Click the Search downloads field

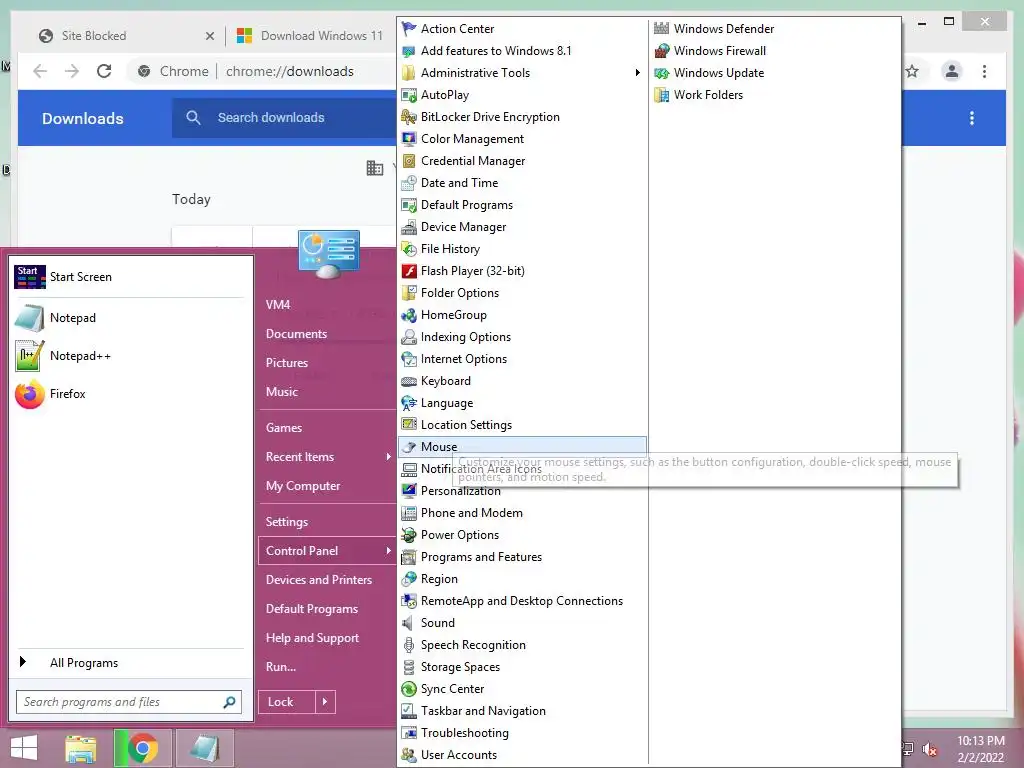pyautogui.click(x=284, y=118)
